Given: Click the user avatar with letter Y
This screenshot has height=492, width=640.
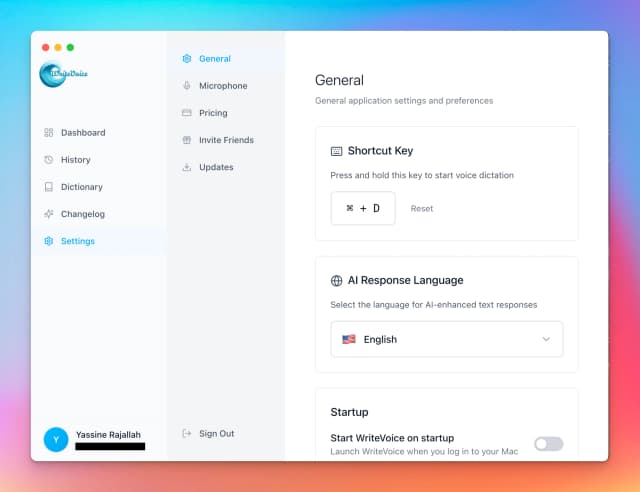Looking at the screenshot, I should point(56,439).
